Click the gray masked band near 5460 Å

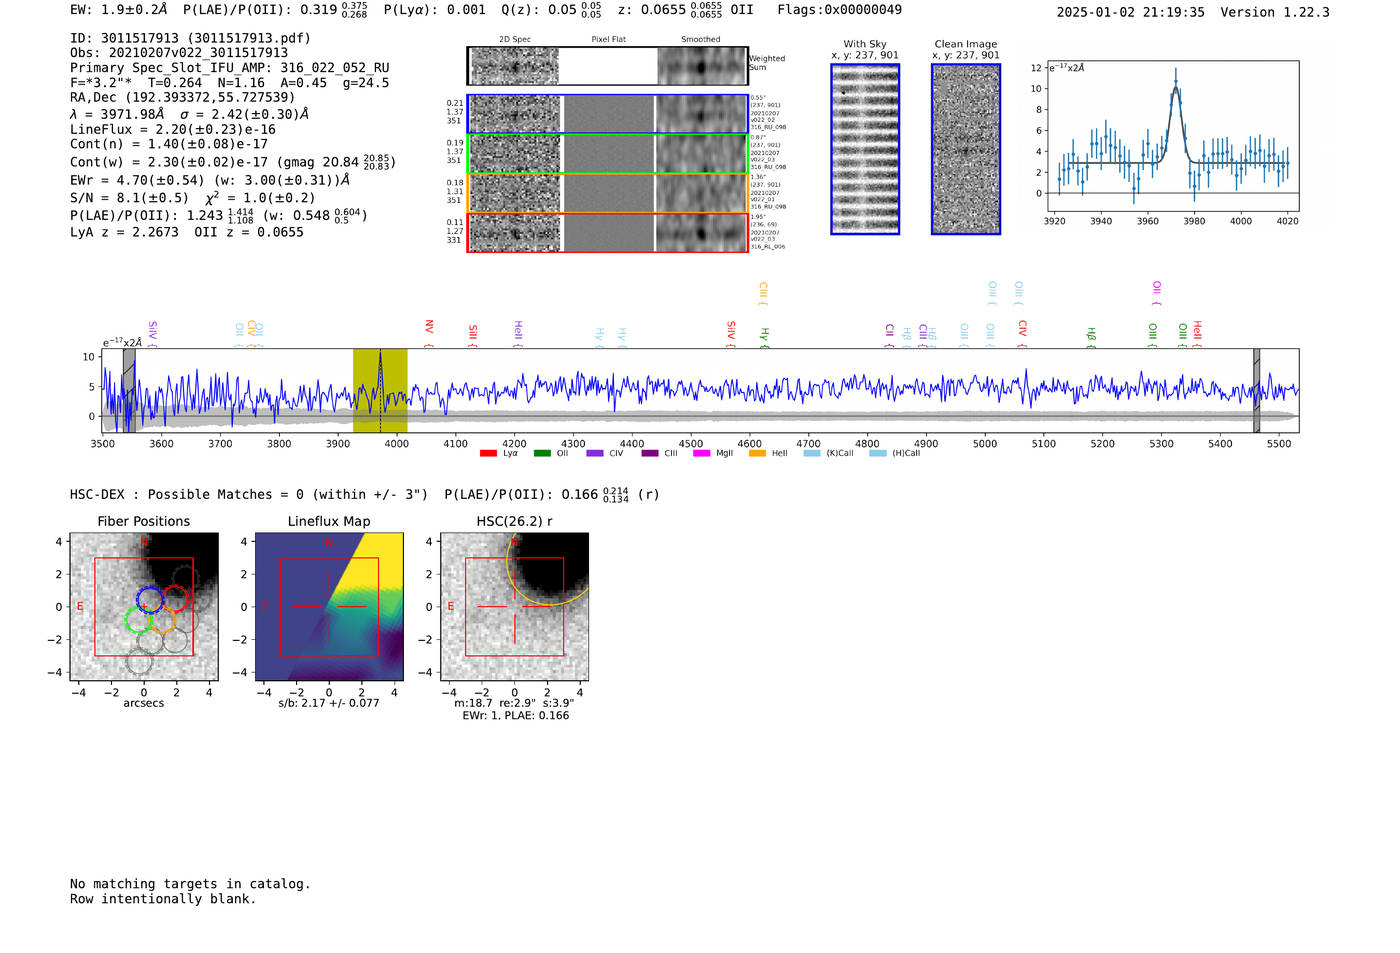(1256, 390)
